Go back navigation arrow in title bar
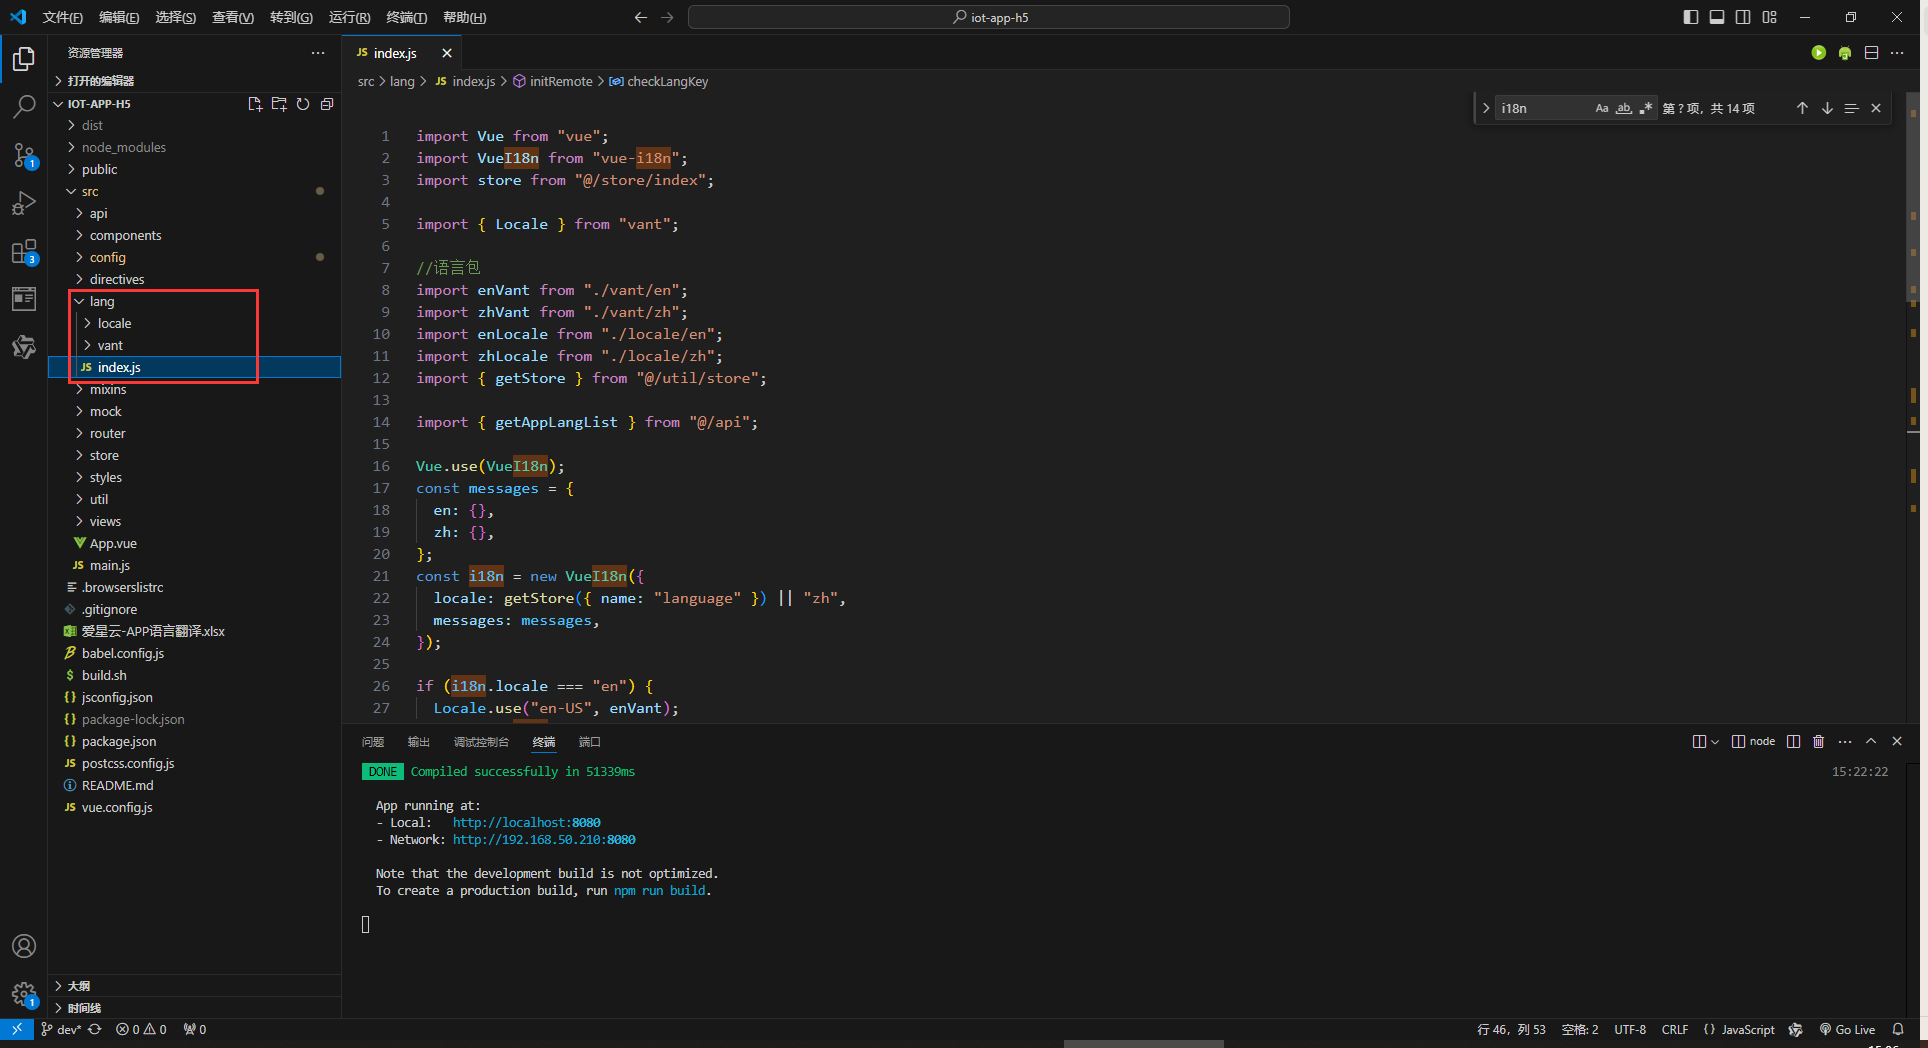Screen dimensions: 1928x1048 click(641, 17)
